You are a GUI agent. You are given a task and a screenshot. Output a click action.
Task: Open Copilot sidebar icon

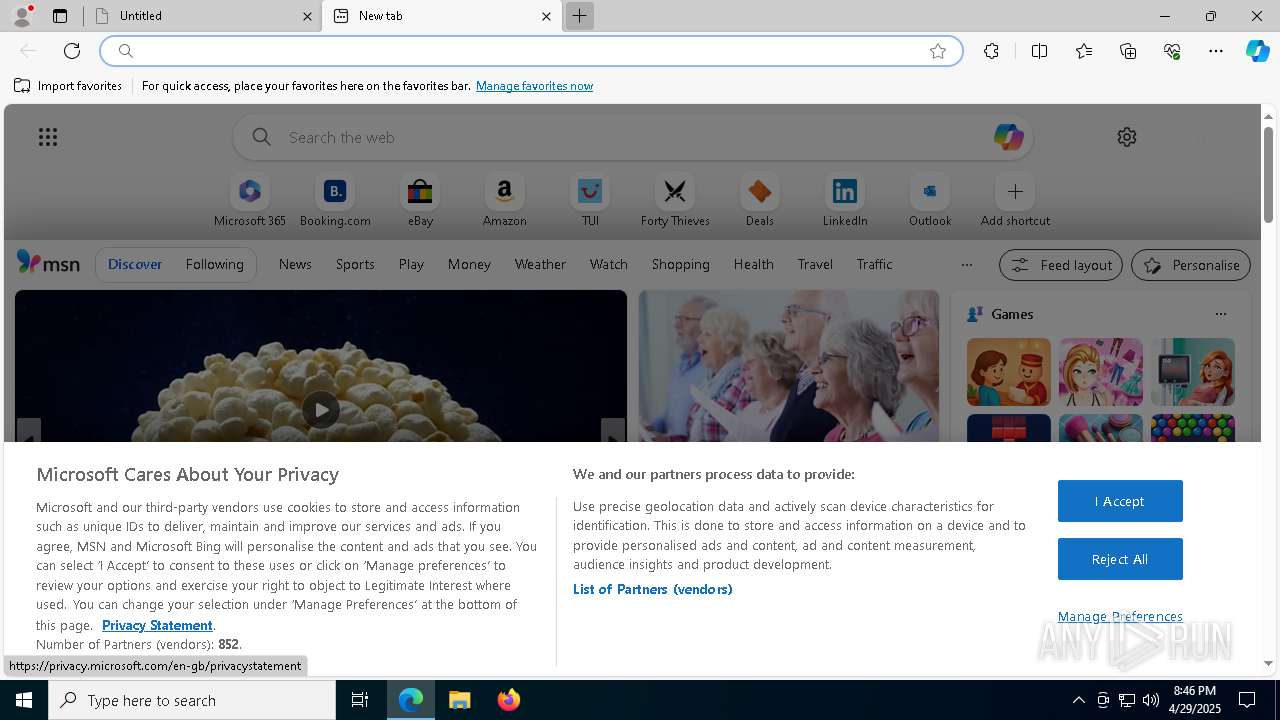[1257, 51]
